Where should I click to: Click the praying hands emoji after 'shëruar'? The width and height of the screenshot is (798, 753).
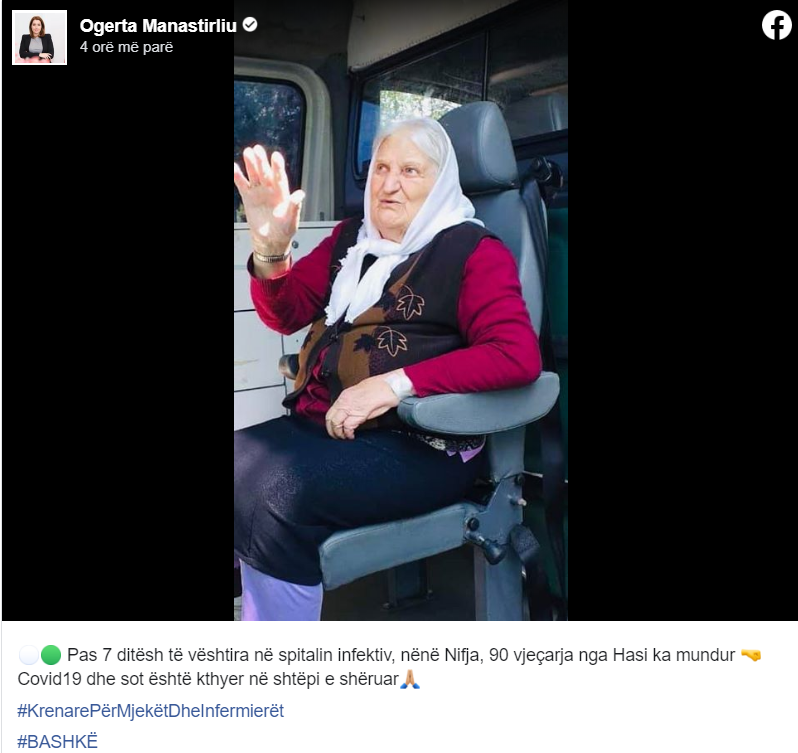point(410,679)
